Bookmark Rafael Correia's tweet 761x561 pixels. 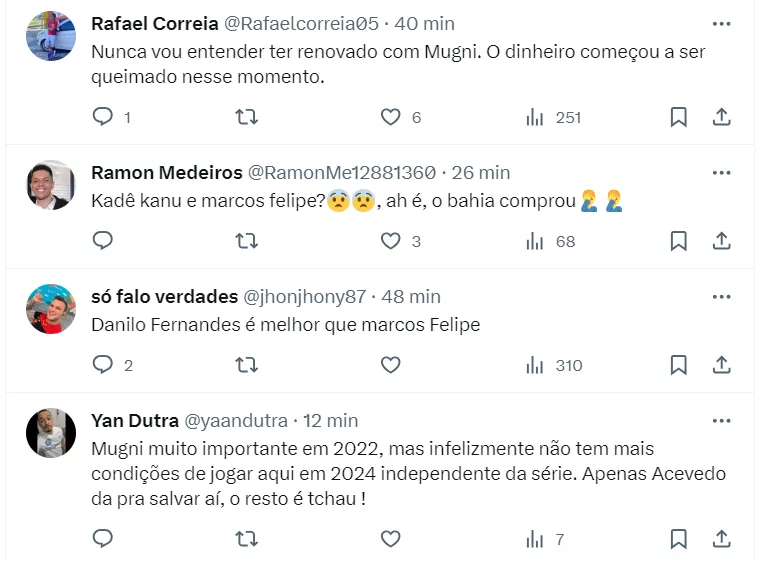[x=678, y=117]
